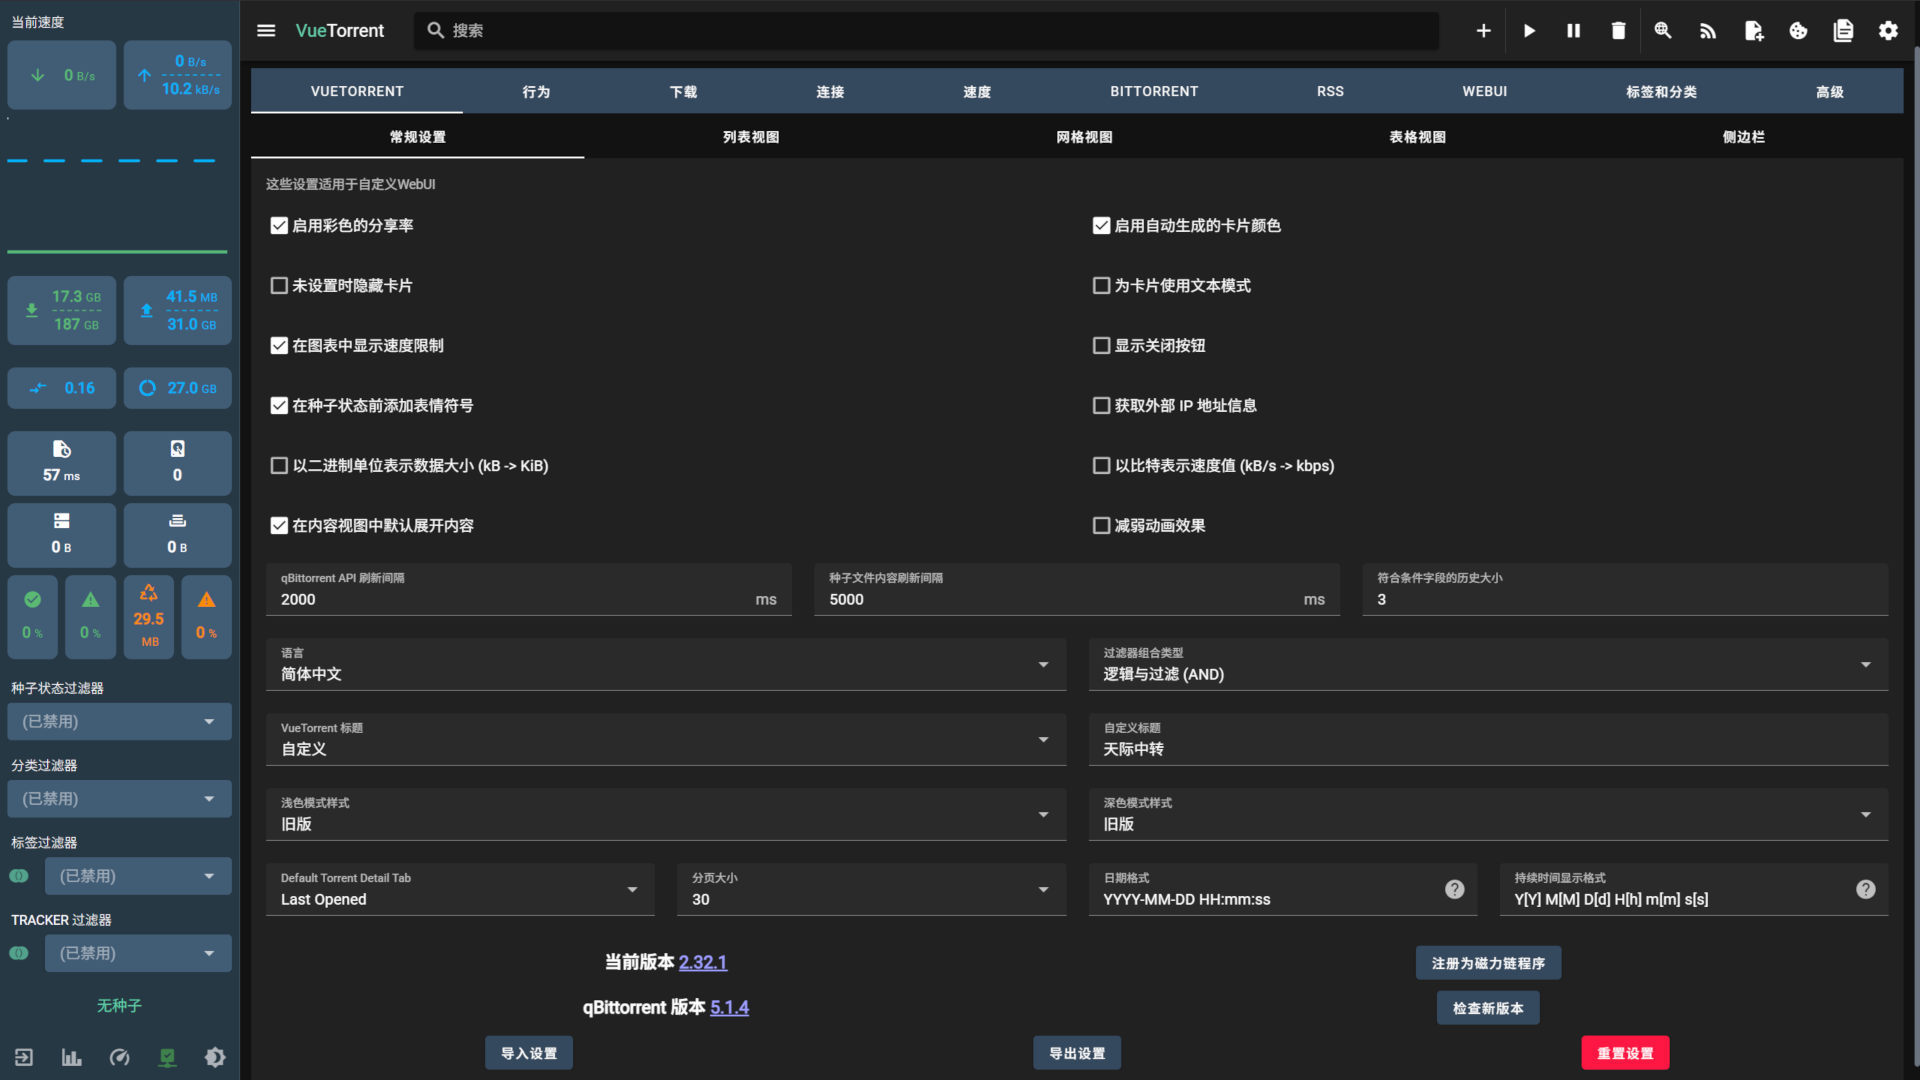This screenshot has width=1920, height=1080.
Task: Check 减弱动画效果 checkbox
Action: (x=1101, y=526)
